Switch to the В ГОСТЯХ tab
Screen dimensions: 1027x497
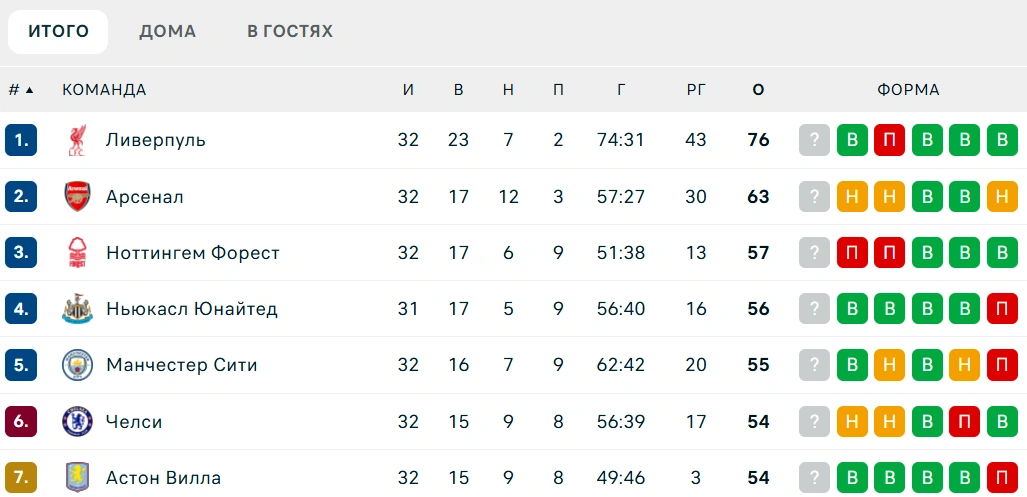pos(289,31)
